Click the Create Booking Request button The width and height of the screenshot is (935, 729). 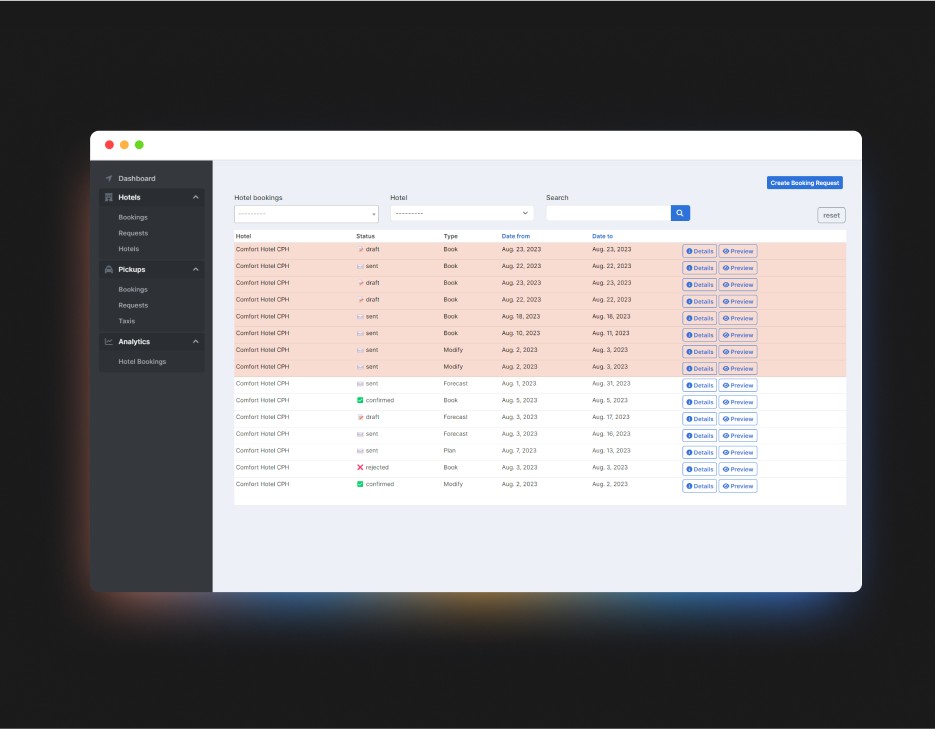pos(804,183)
